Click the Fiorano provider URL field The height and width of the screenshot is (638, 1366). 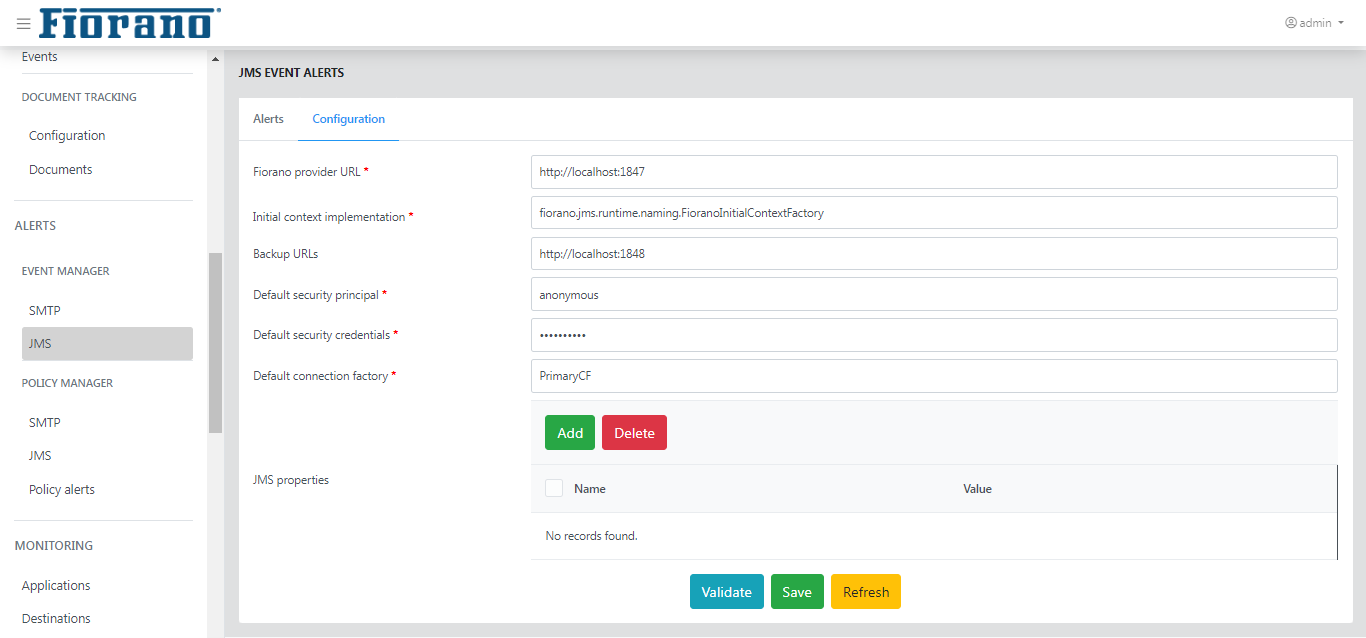tap(934, 172)
